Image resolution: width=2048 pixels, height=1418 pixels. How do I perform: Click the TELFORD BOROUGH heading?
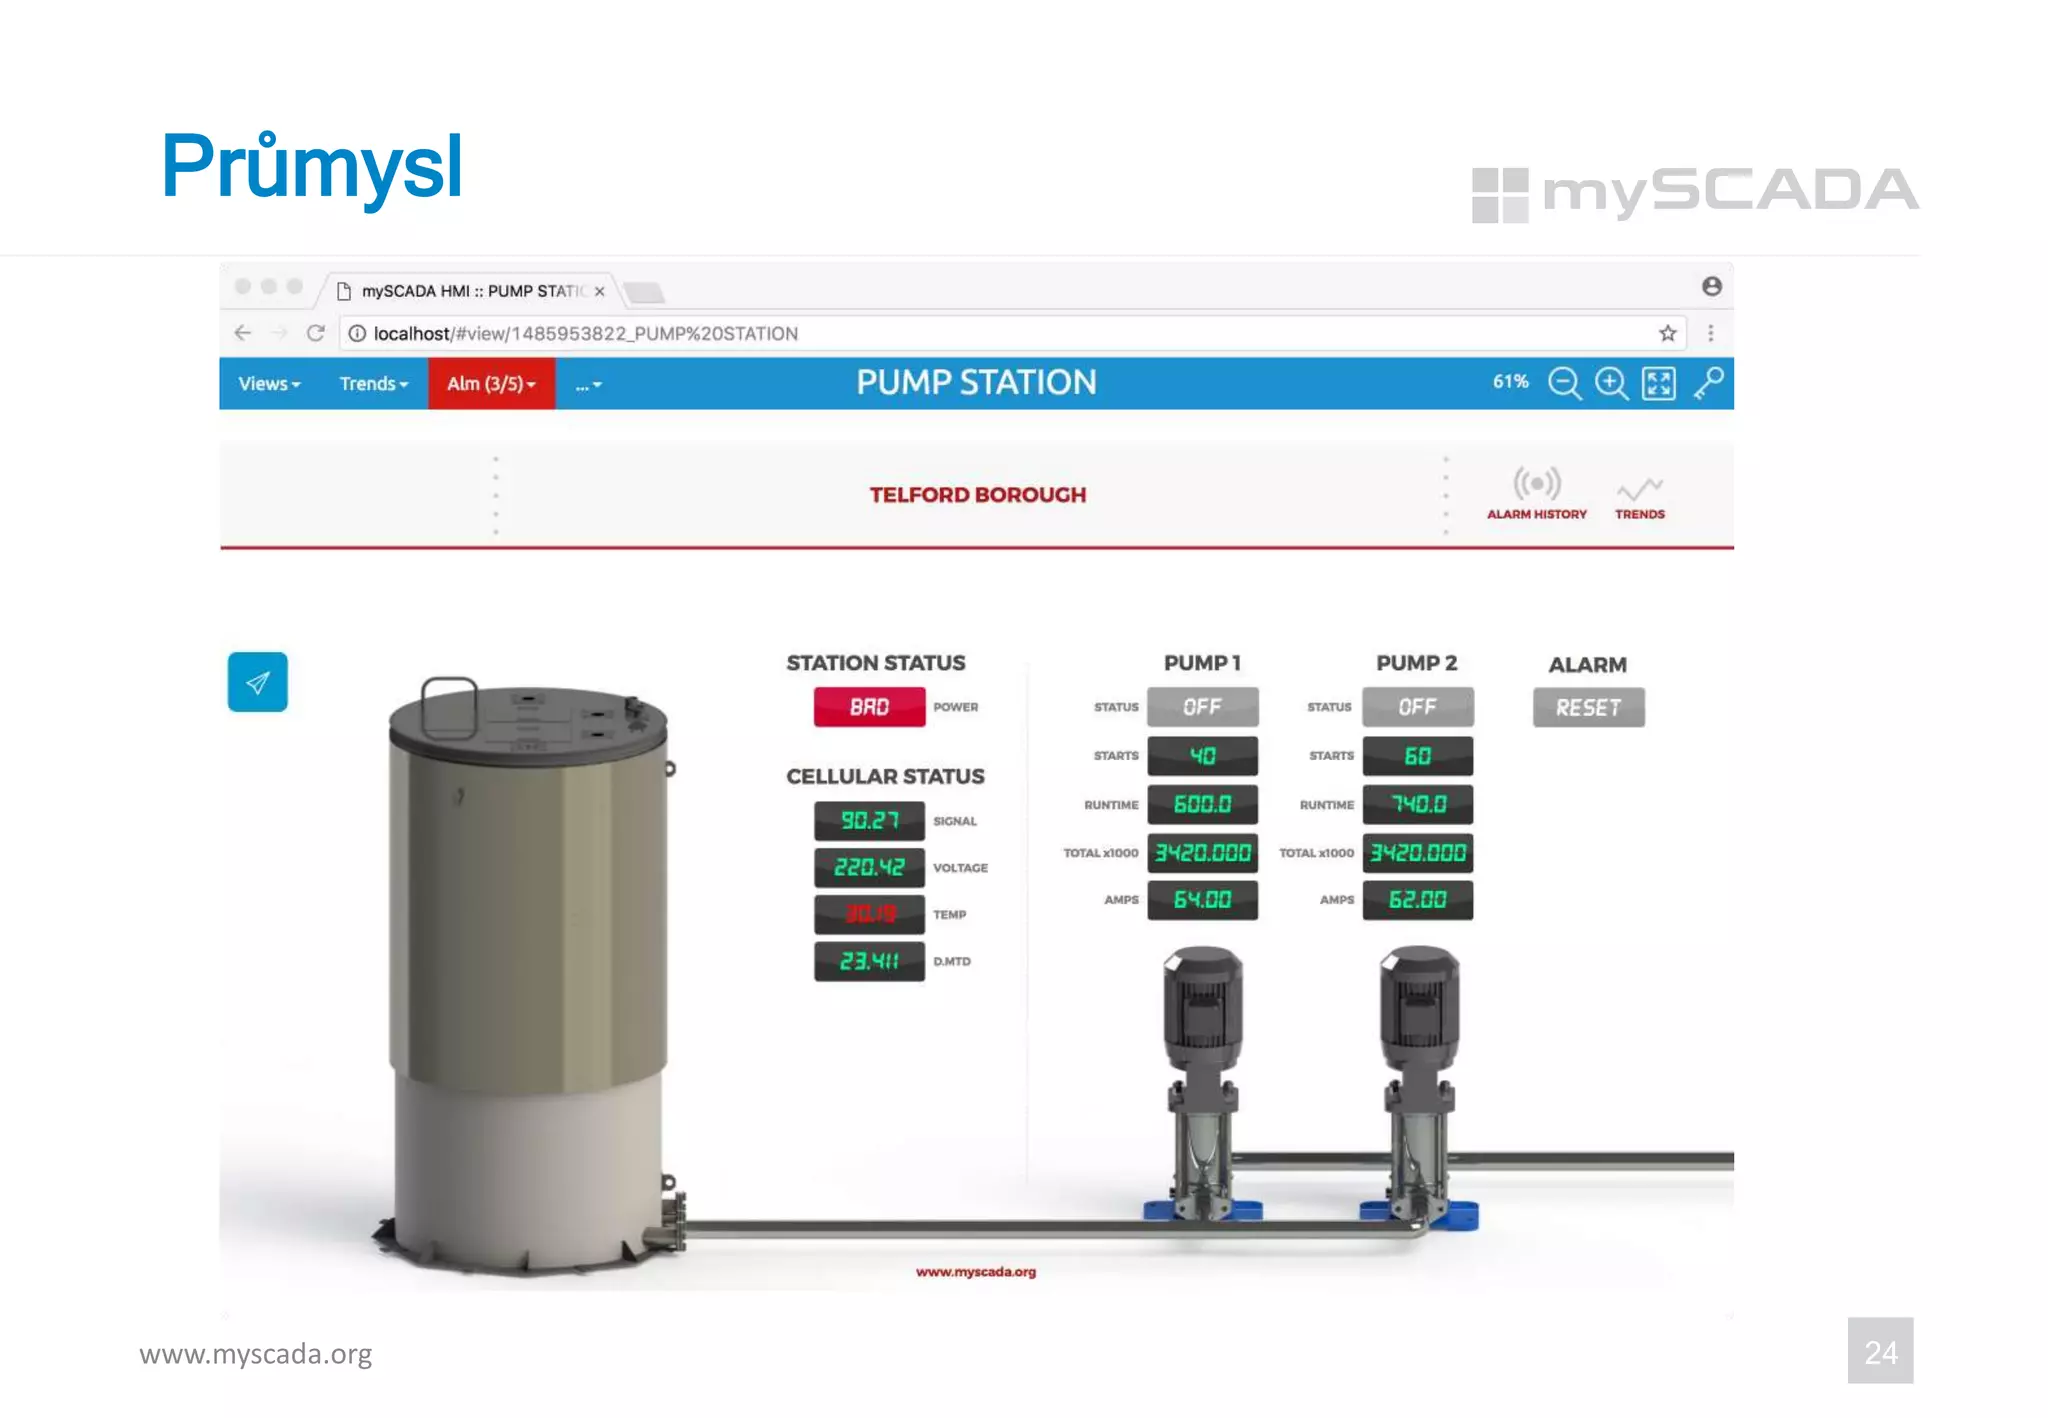pyautogui.click(x=977, y=495)
